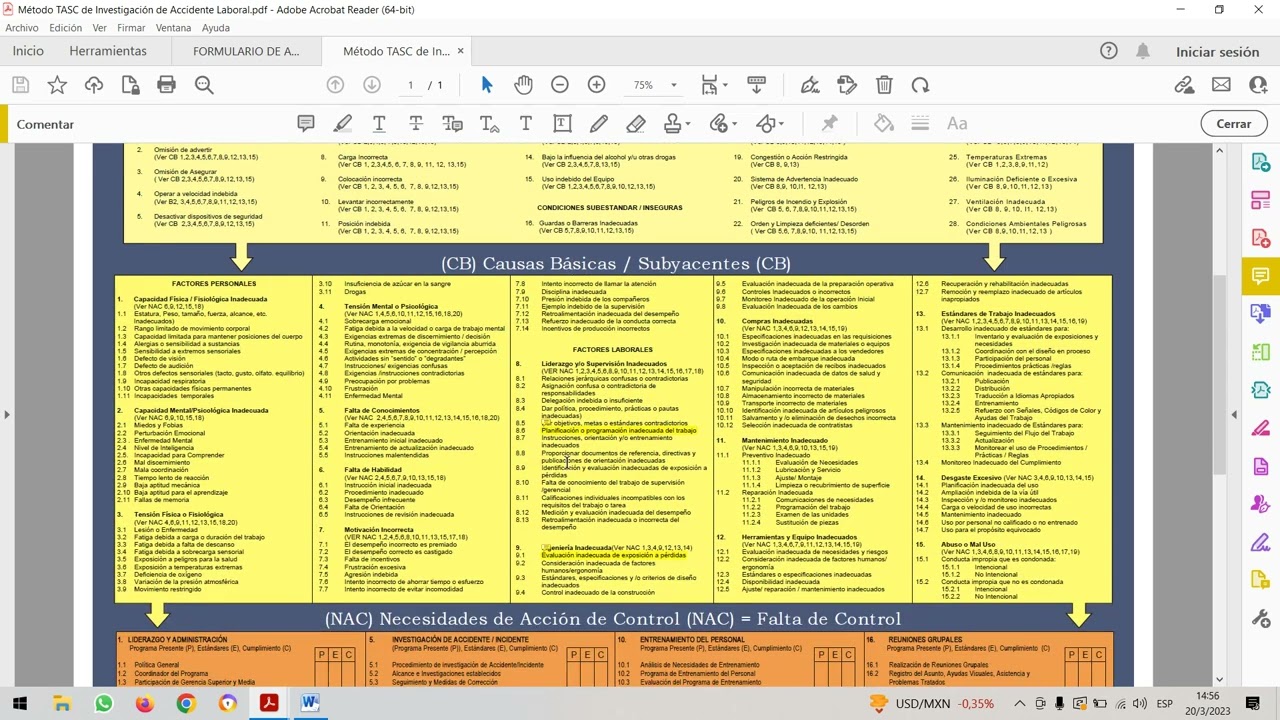The height and width of the screenshot is (720, 1280).
Task: Switch to FORMULARIO DE A... document tab
Action: [x=246, y=51]
